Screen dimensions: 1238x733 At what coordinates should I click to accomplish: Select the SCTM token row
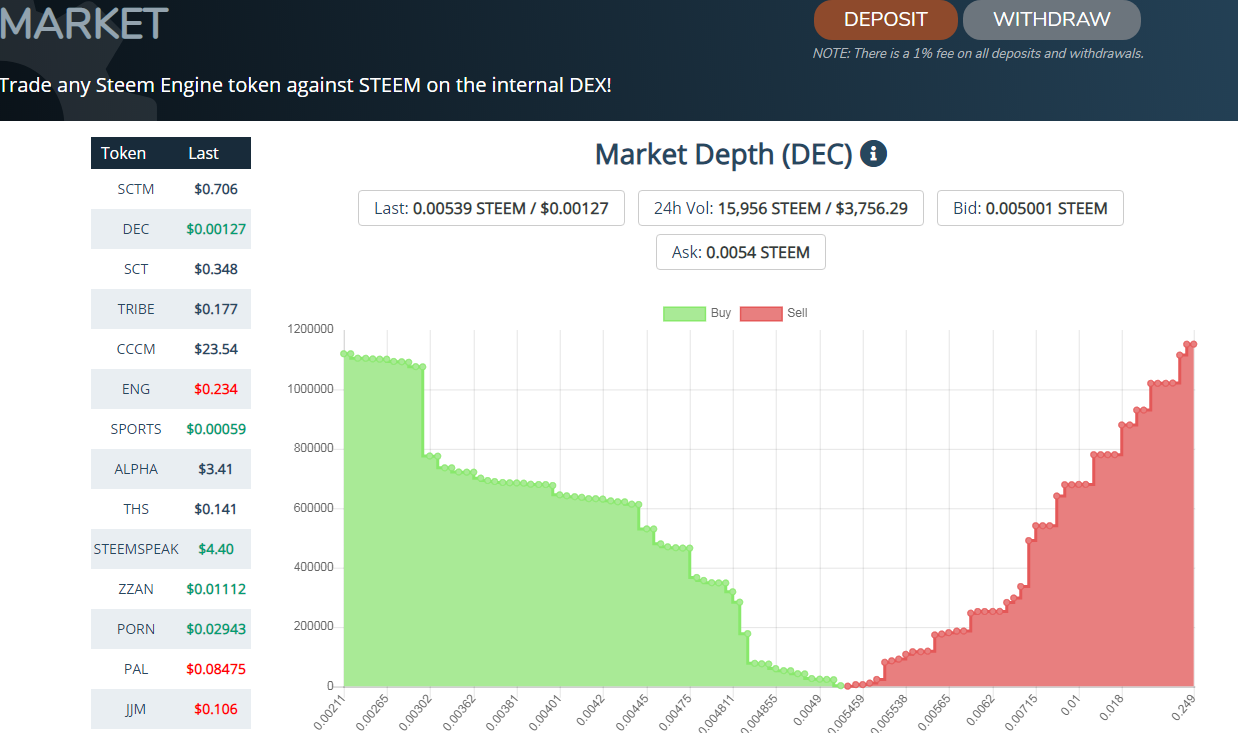coord(170,188)
